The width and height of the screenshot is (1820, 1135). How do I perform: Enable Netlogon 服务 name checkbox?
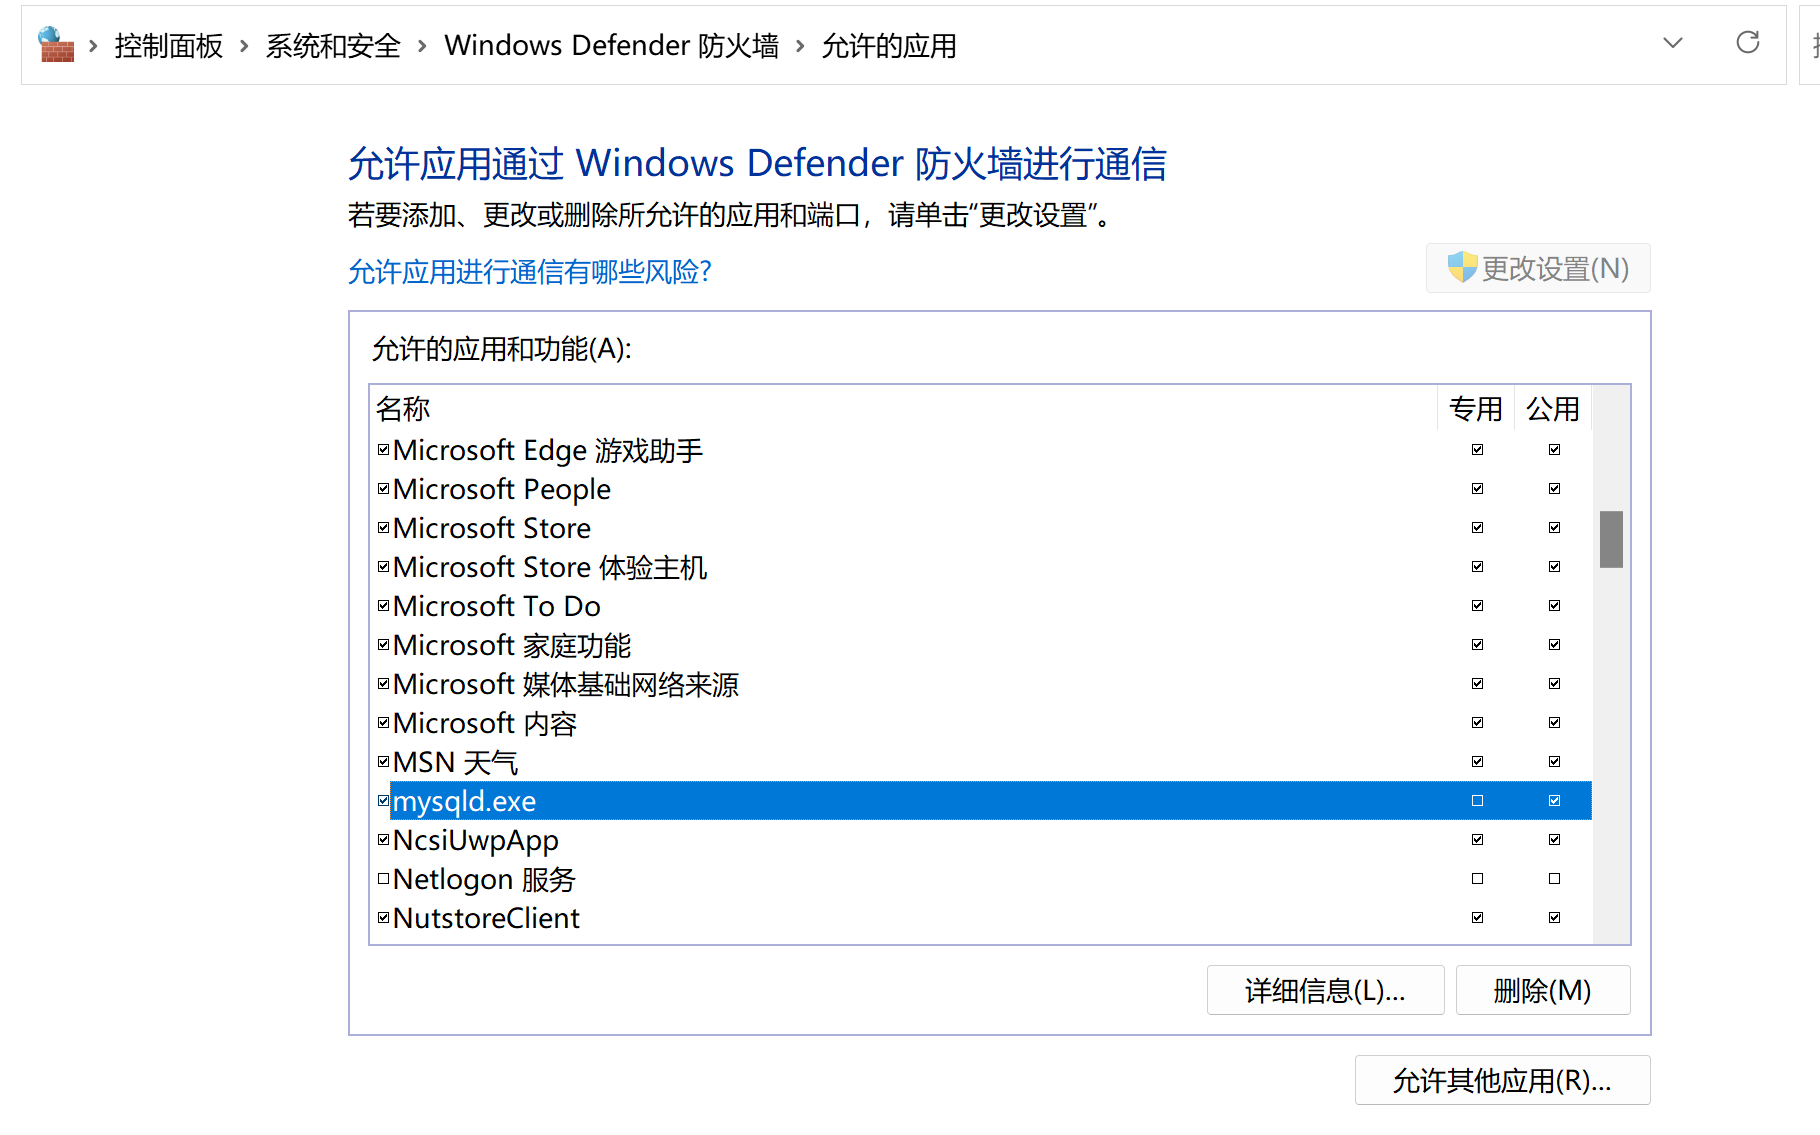[x=383, y=879]
